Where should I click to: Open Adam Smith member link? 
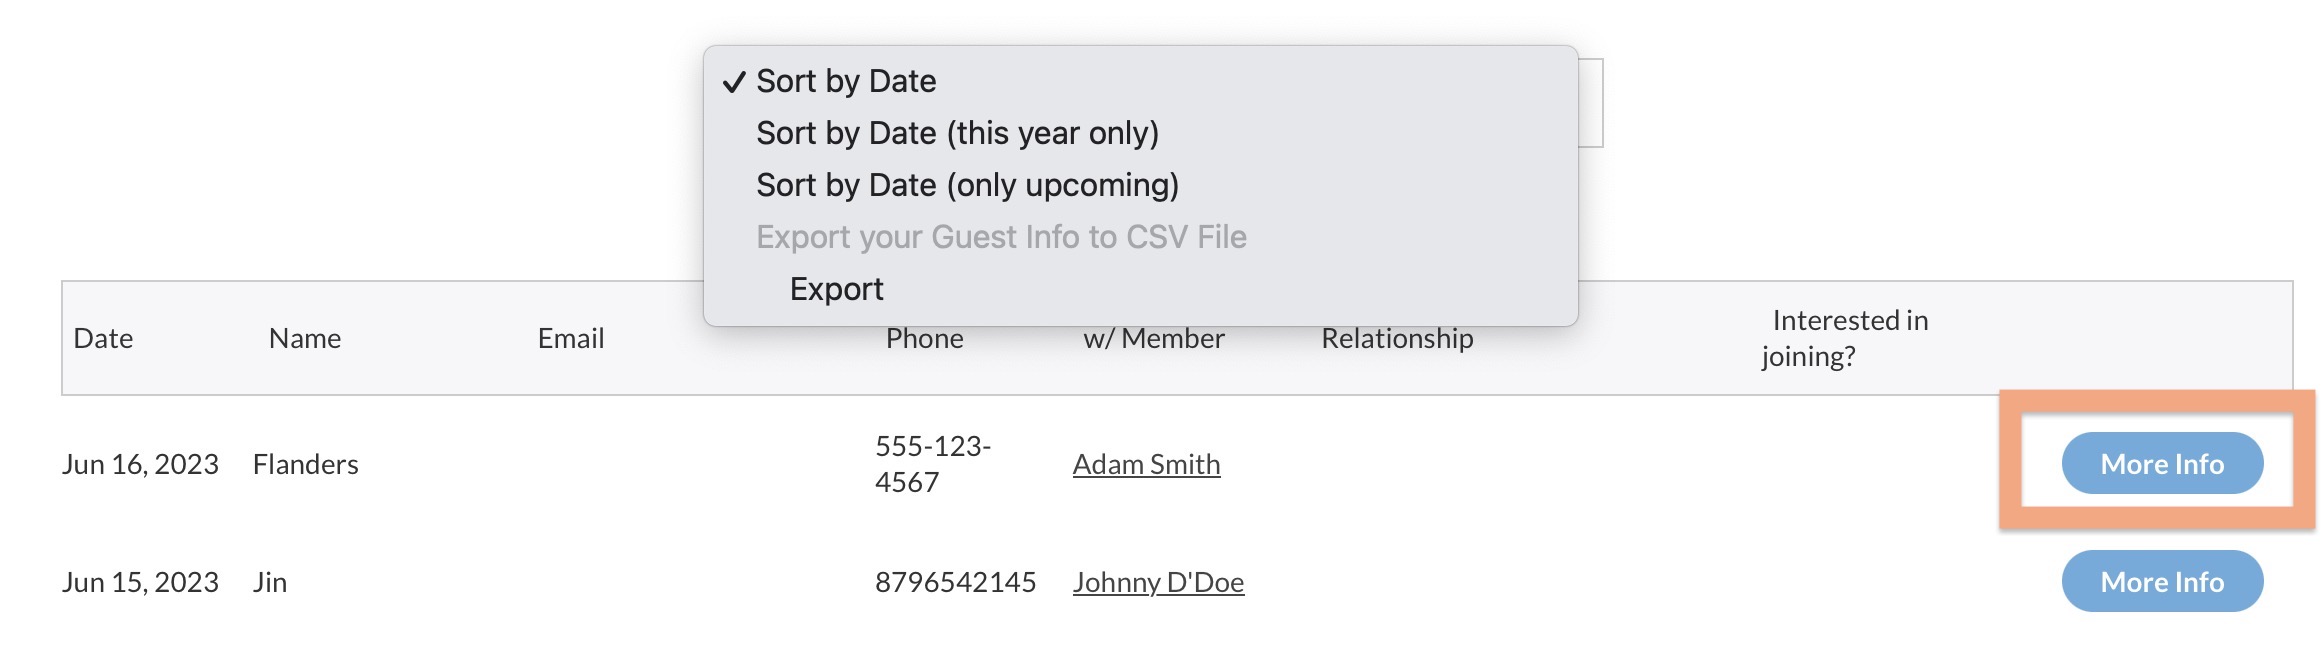pyautogui.click(x=1146, y=464)
